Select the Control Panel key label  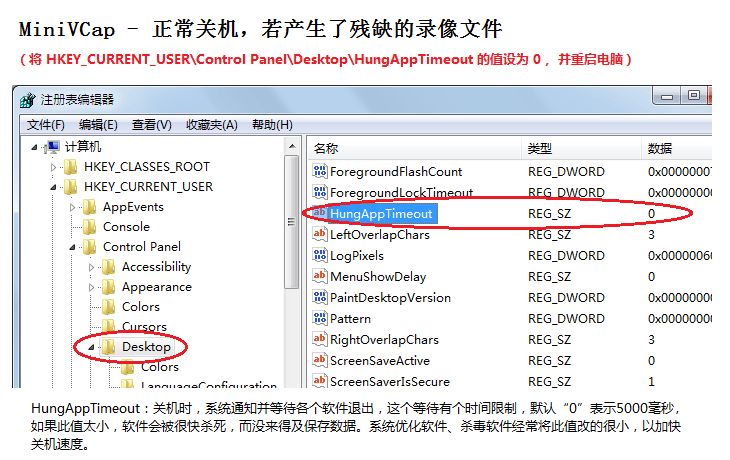pos(142,247)
